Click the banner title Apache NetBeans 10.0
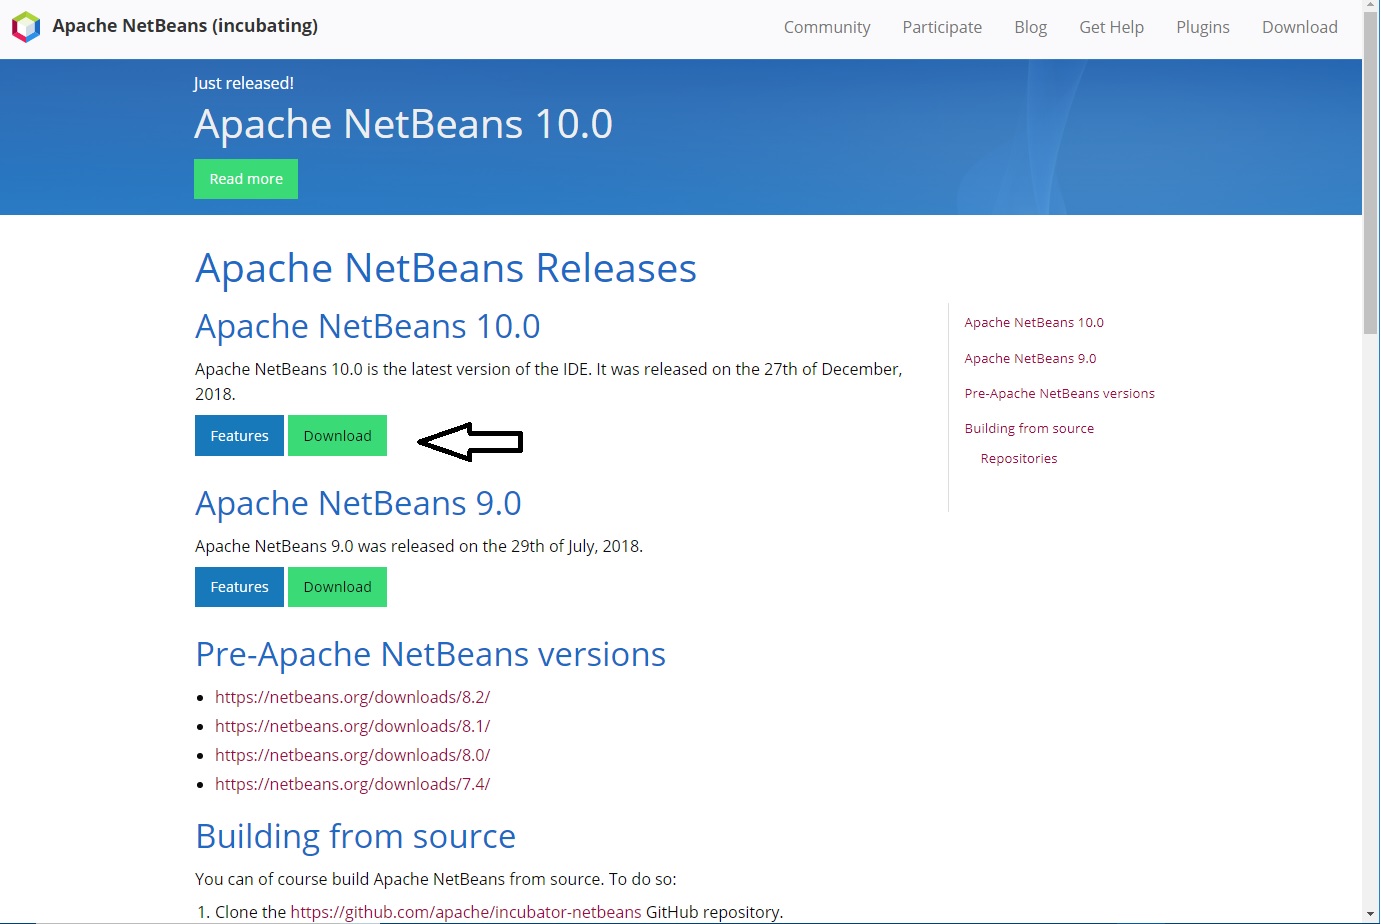Viewport: 1381px width, 924px height. pos(403,124)
